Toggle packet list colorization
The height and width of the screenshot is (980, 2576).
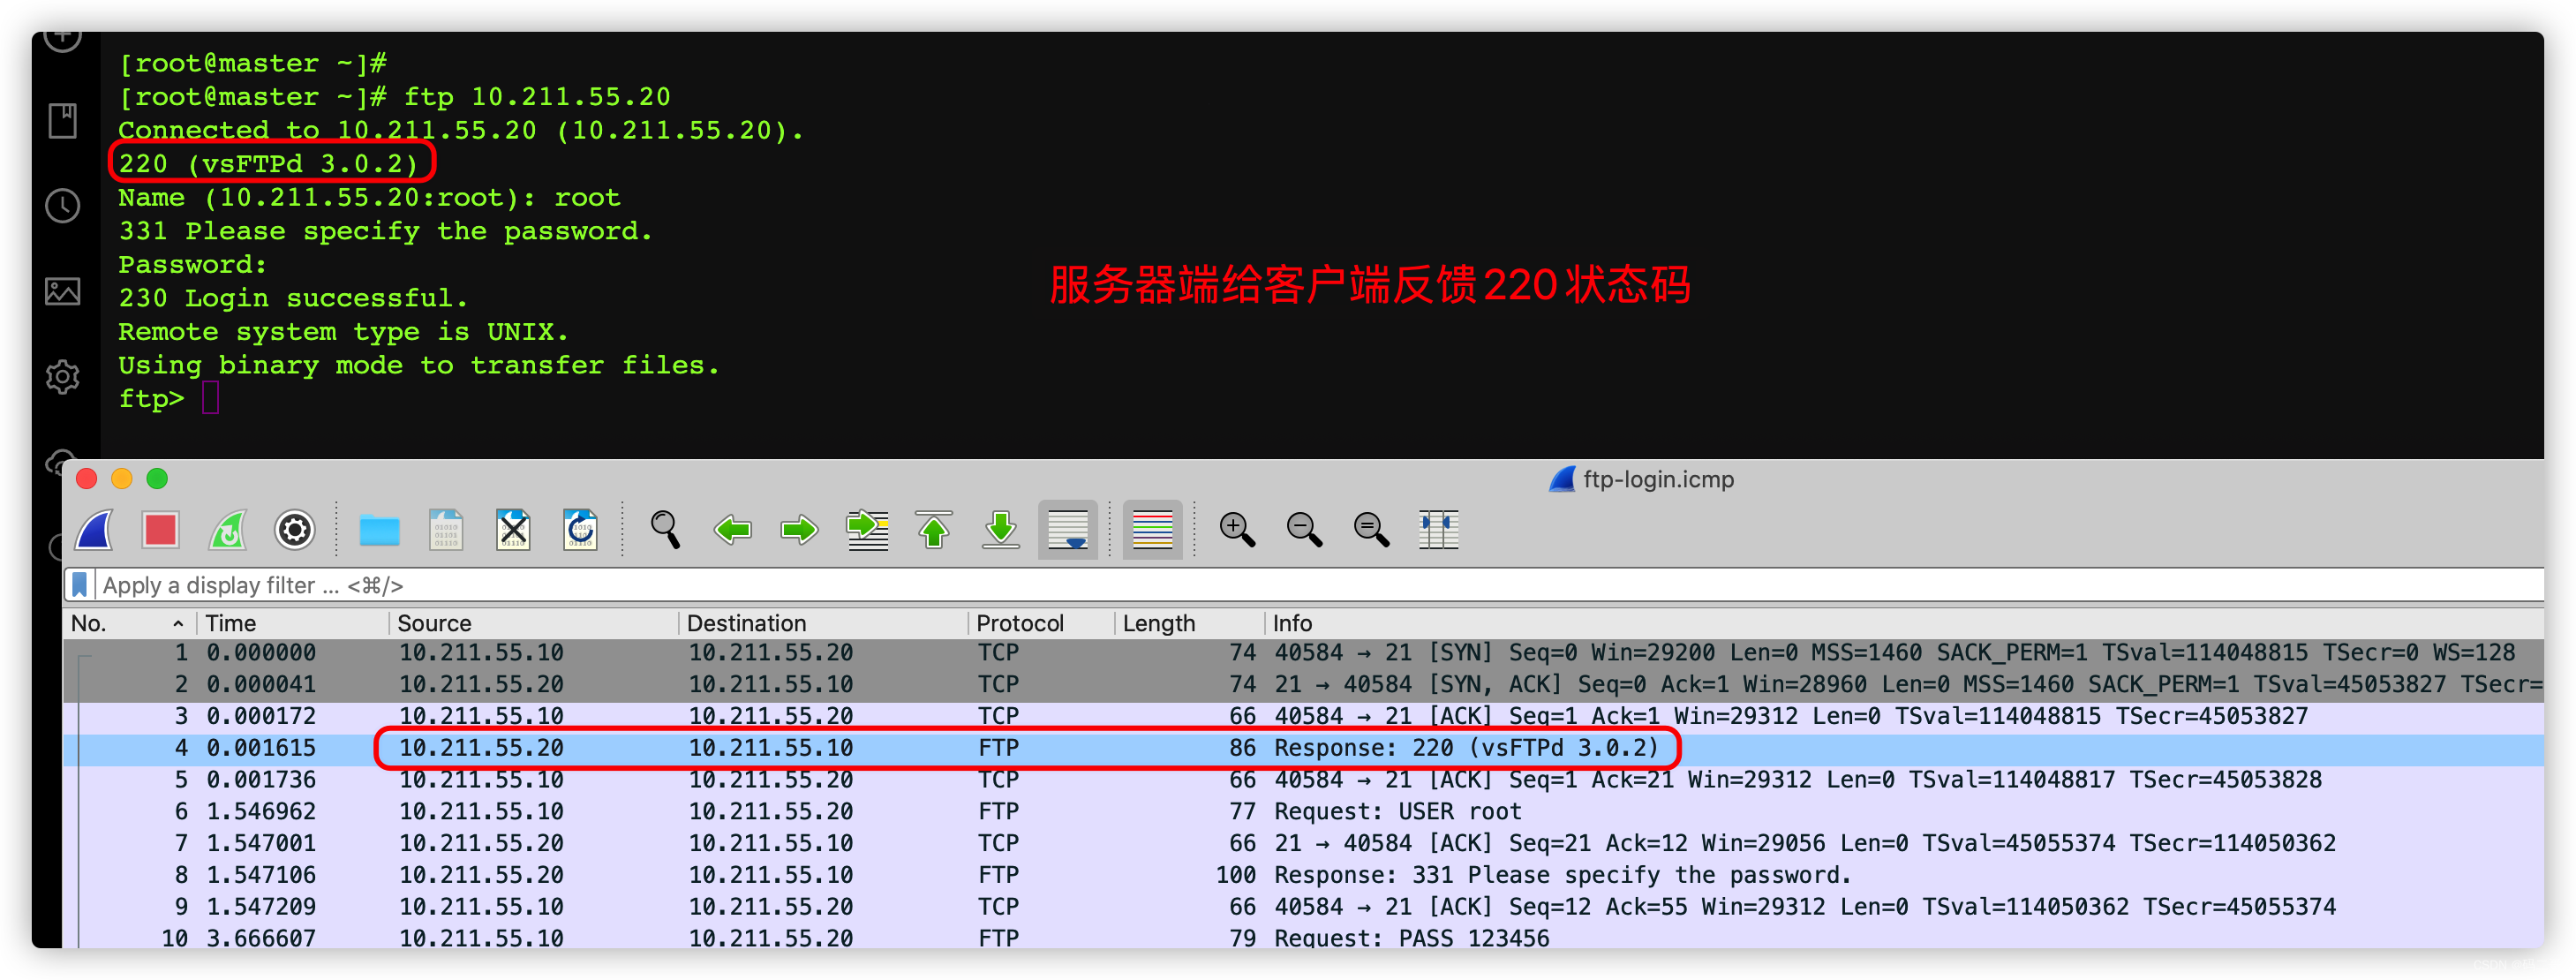pos(1152,530)
